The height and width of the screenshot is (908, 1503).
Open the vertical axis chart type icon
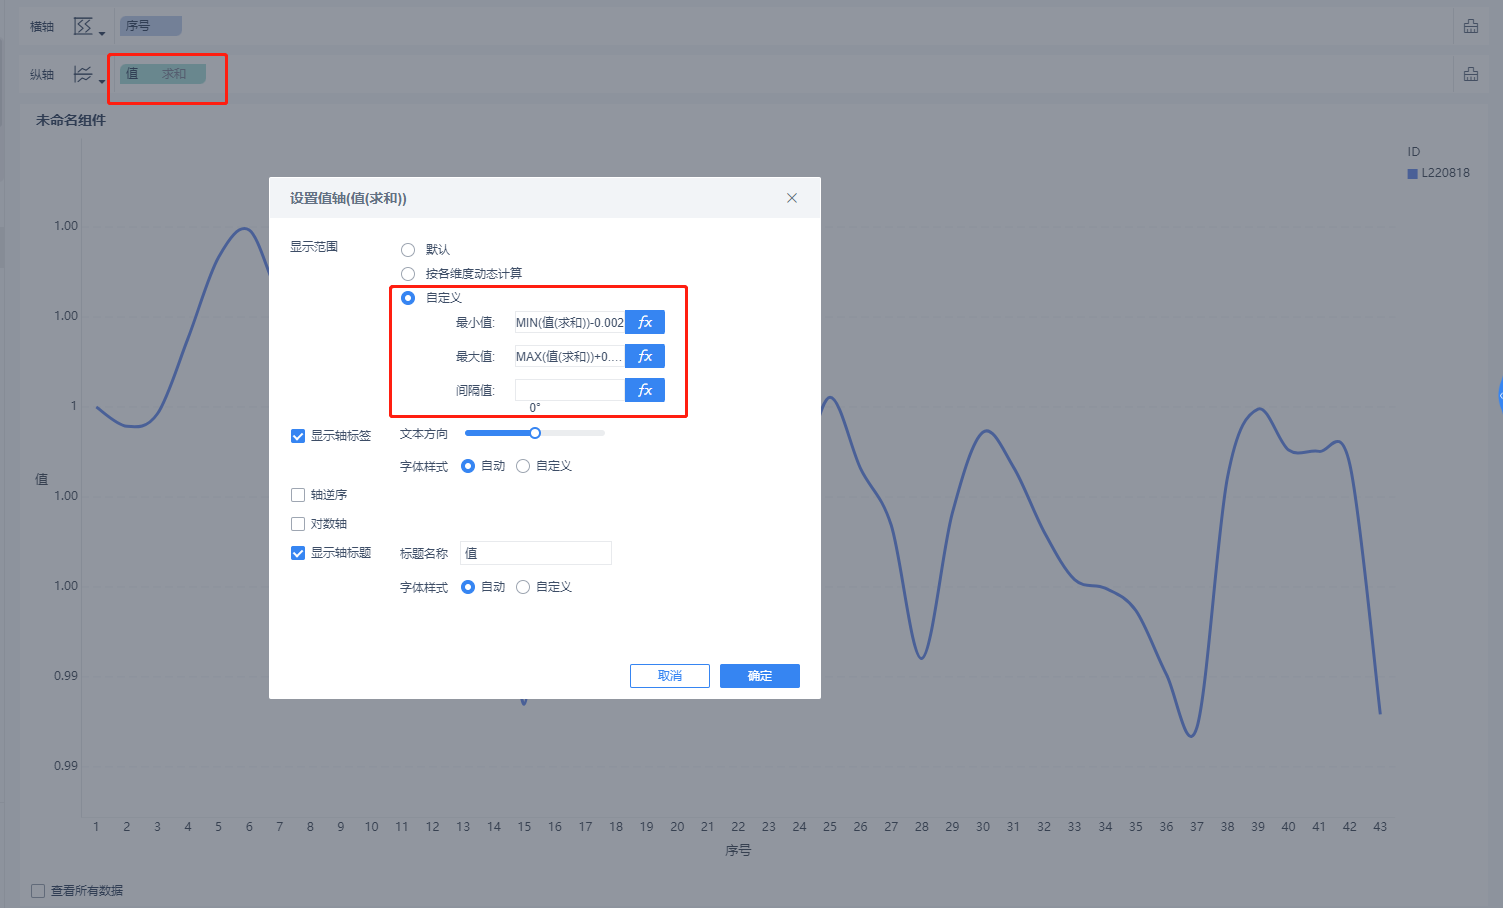84,74
